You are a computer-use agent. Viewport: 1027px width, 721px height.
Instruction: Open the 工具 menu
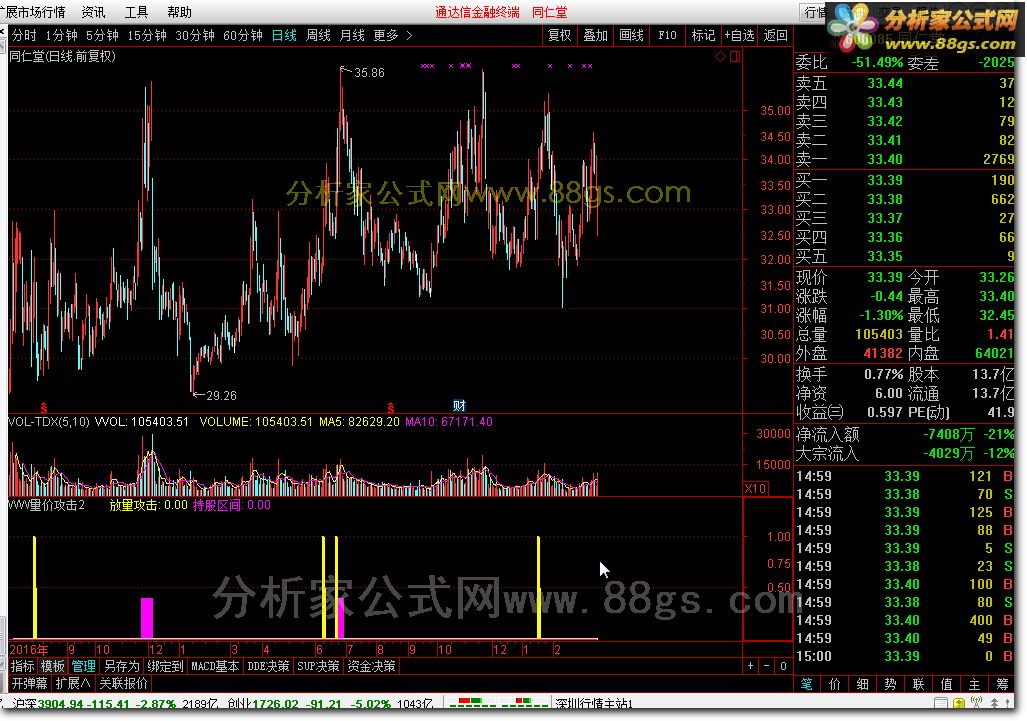point(136,12)
